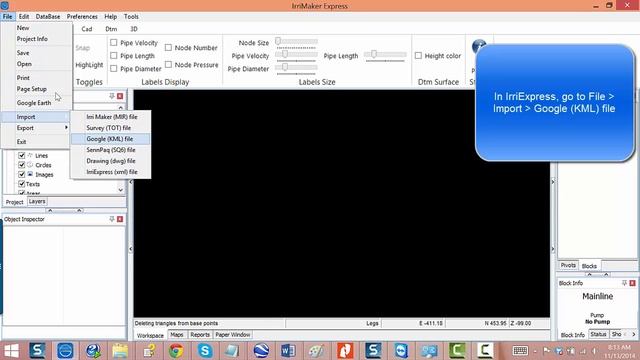Viewport: 640px width, 360px height.
Task: Switch to the Layers tab
Action: (37, 202)
